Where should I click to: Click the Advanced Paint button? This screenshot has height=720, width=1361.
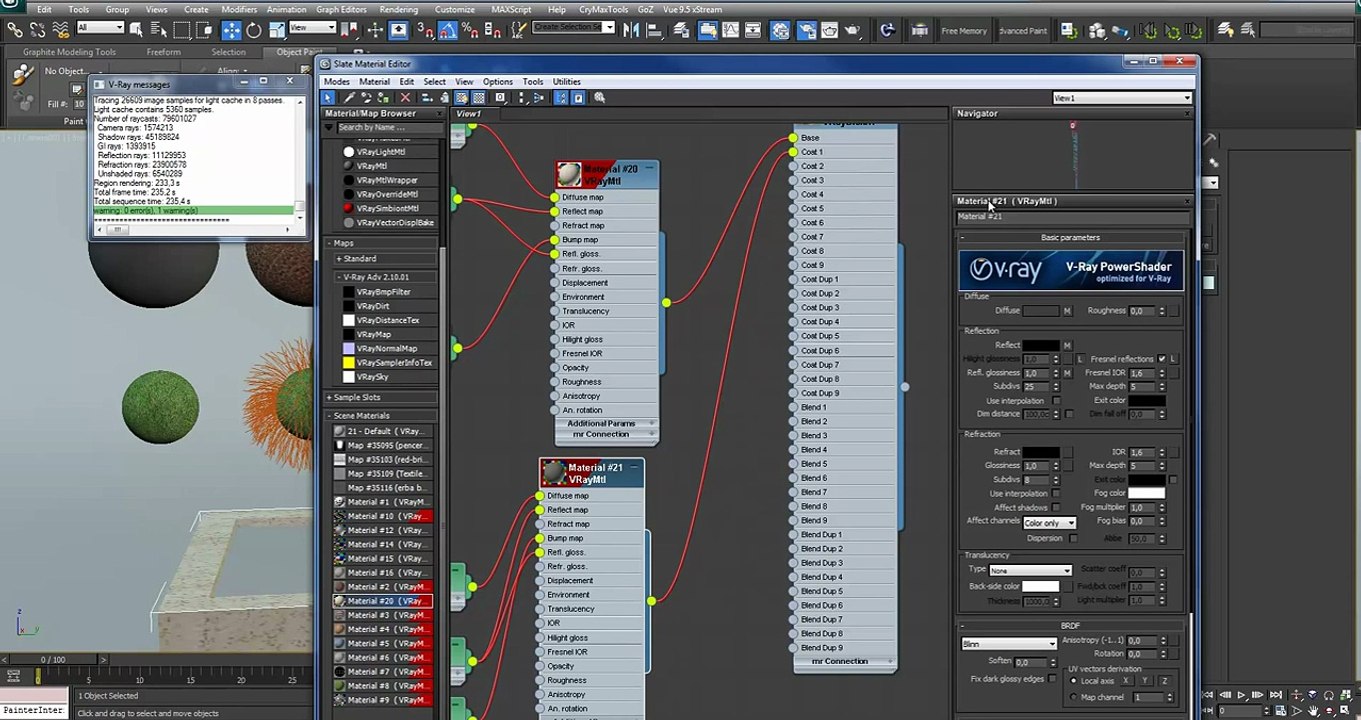click(x=1022, y=31)
